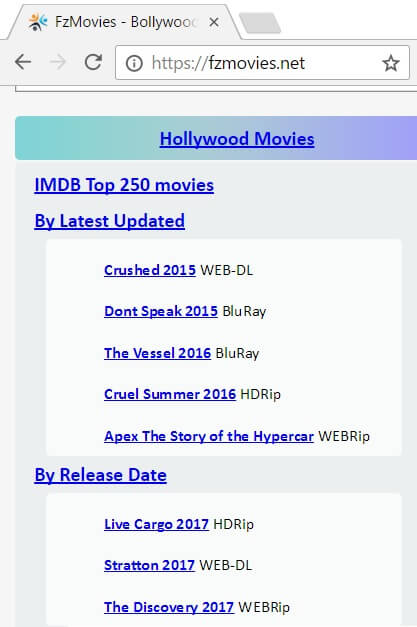Open Stratton 2017 movie link
Screen dimensions: 417x627
[x=149, y=565]
